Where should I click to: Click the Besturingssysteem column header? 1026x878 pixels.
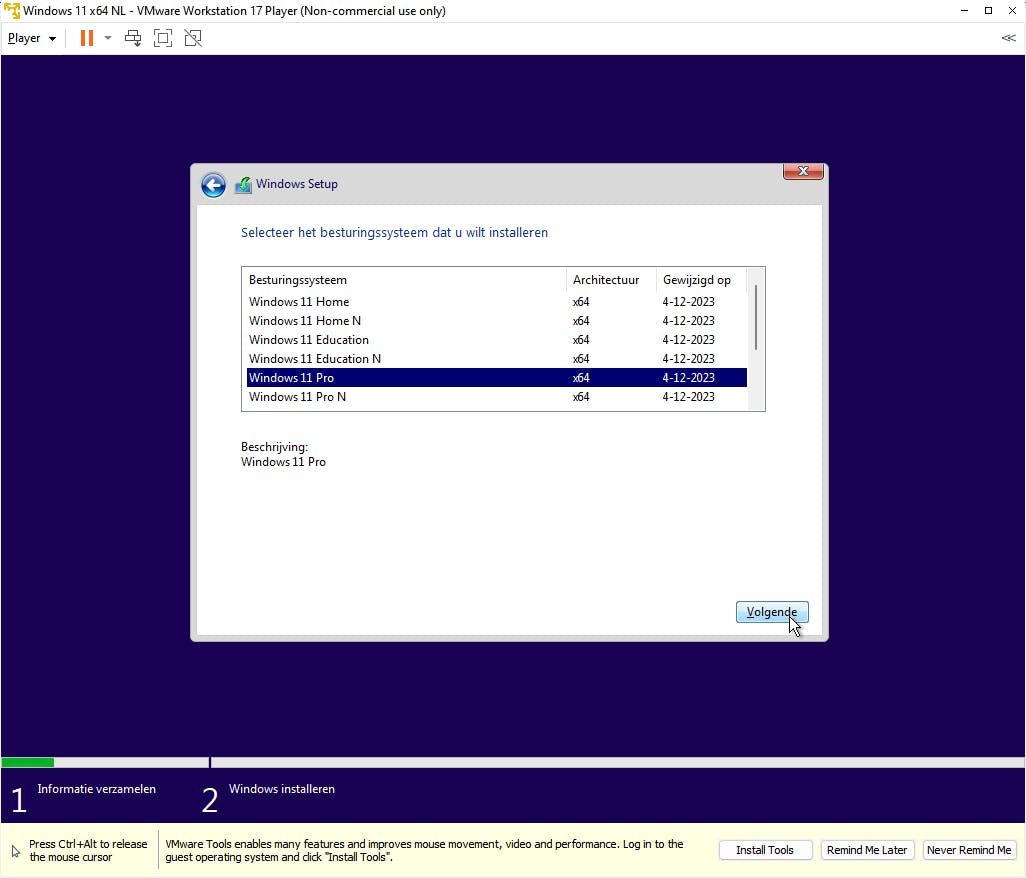(404, 280)
